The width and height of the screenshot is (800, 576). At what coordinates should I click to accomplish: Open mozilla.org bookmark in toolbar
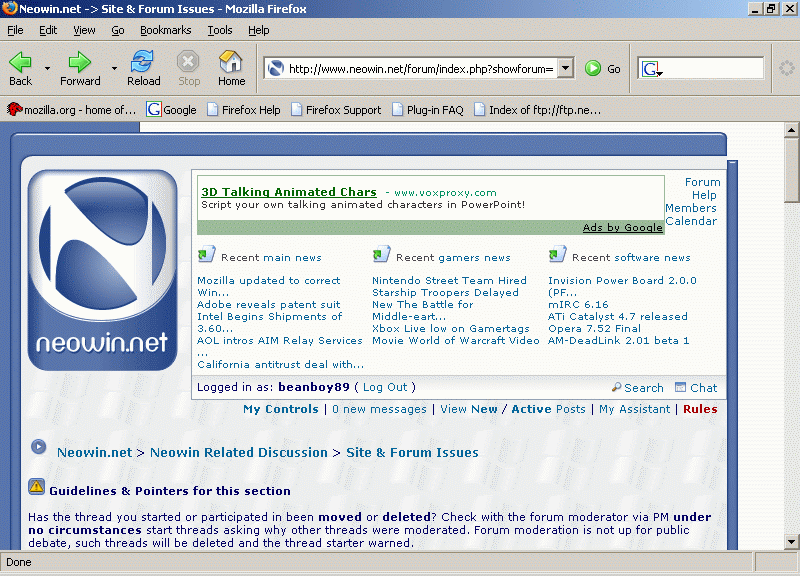click(x=72, y=110)
